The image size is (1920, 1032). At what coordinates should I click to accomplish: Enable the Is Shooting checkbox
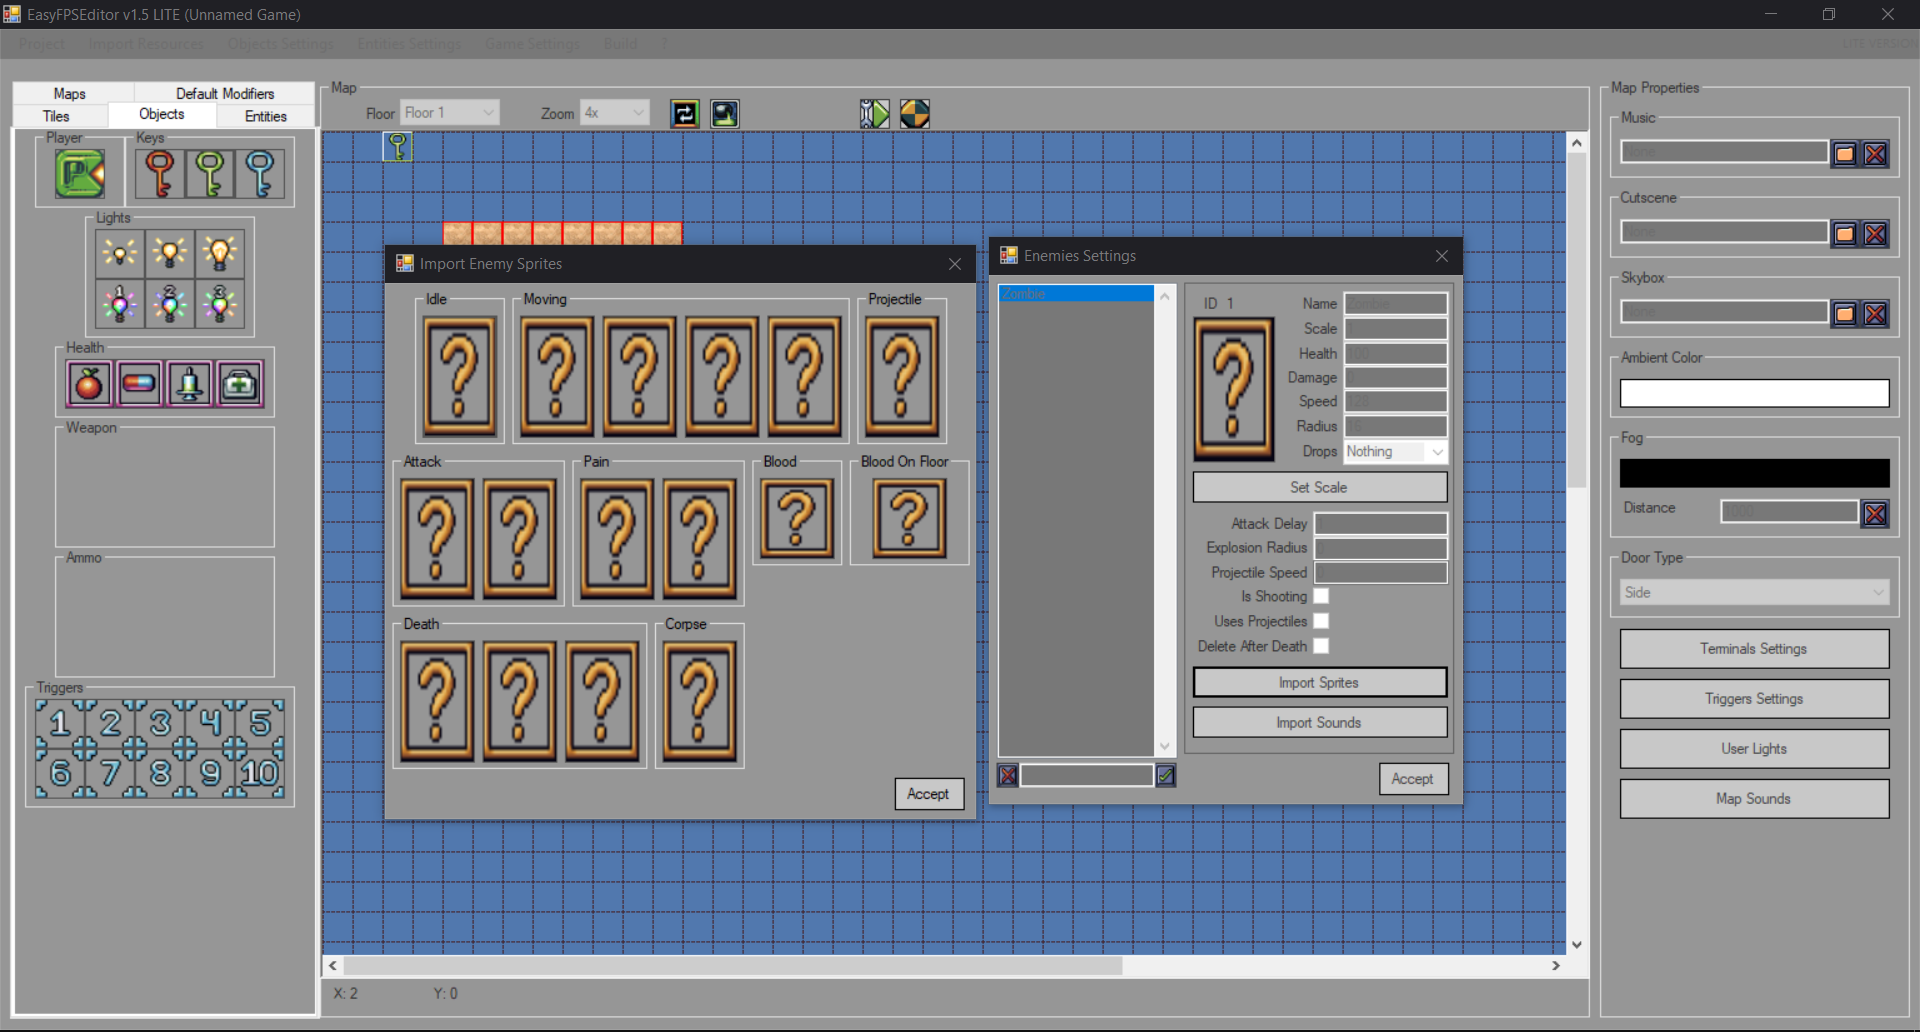(x=1321, y=596)
